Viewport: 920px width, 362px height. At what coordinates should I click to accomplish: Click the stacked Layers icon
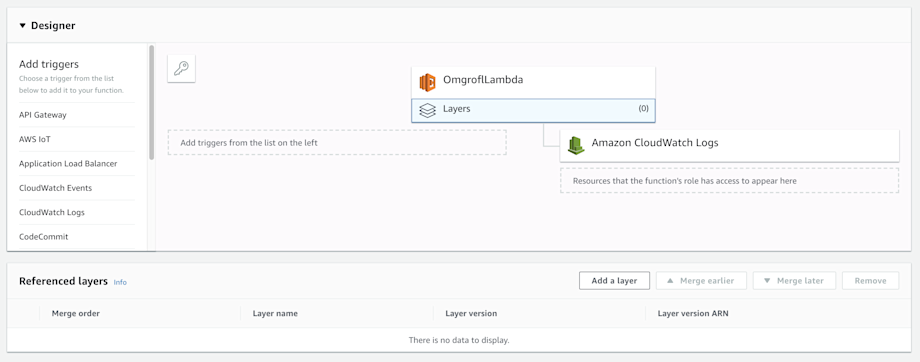[x=428, y=110]
